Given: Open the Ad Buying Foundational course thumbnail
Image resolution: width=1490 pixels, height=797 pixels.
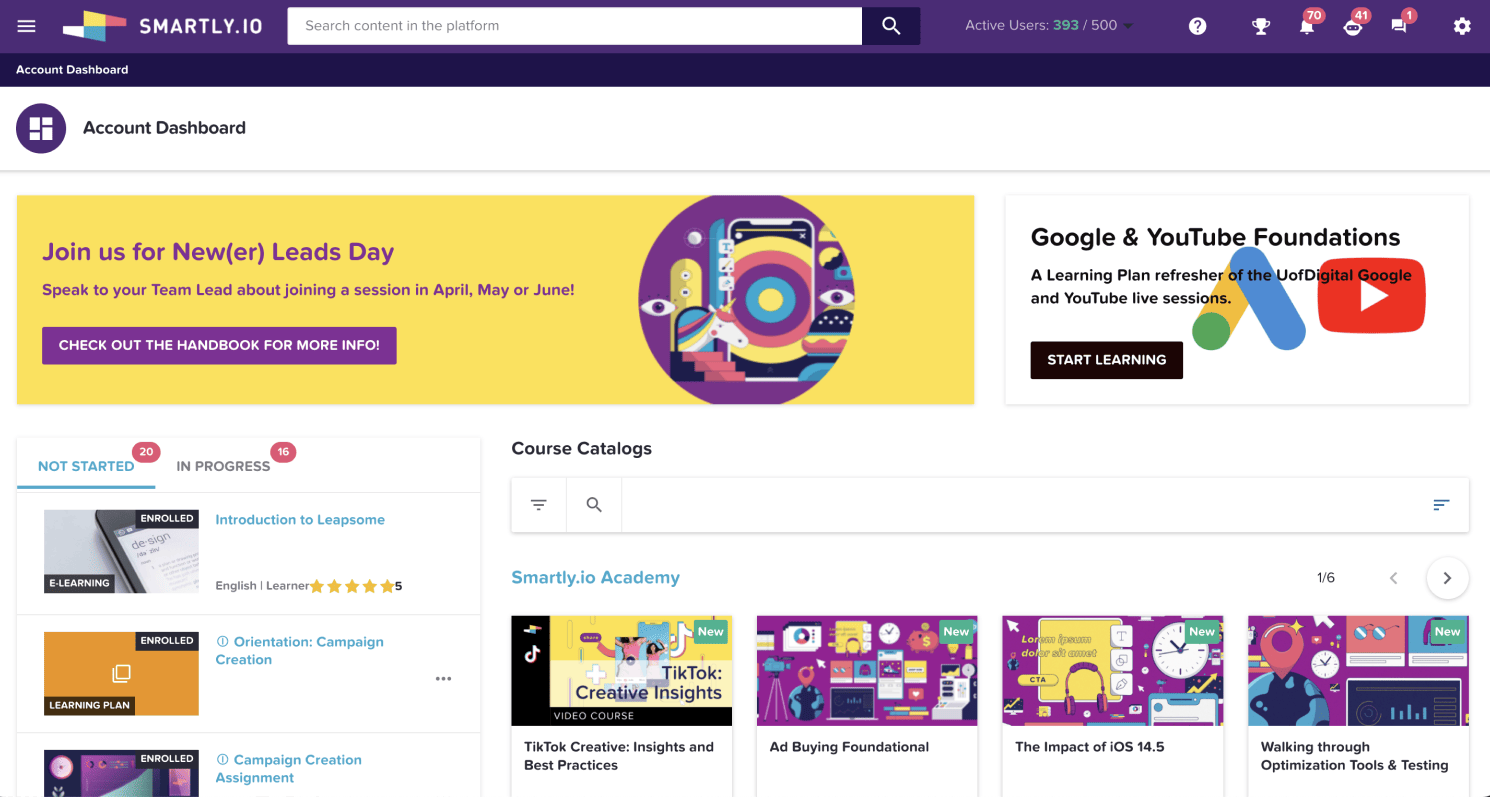Looking at the screenshot, I should coord(867,670).
